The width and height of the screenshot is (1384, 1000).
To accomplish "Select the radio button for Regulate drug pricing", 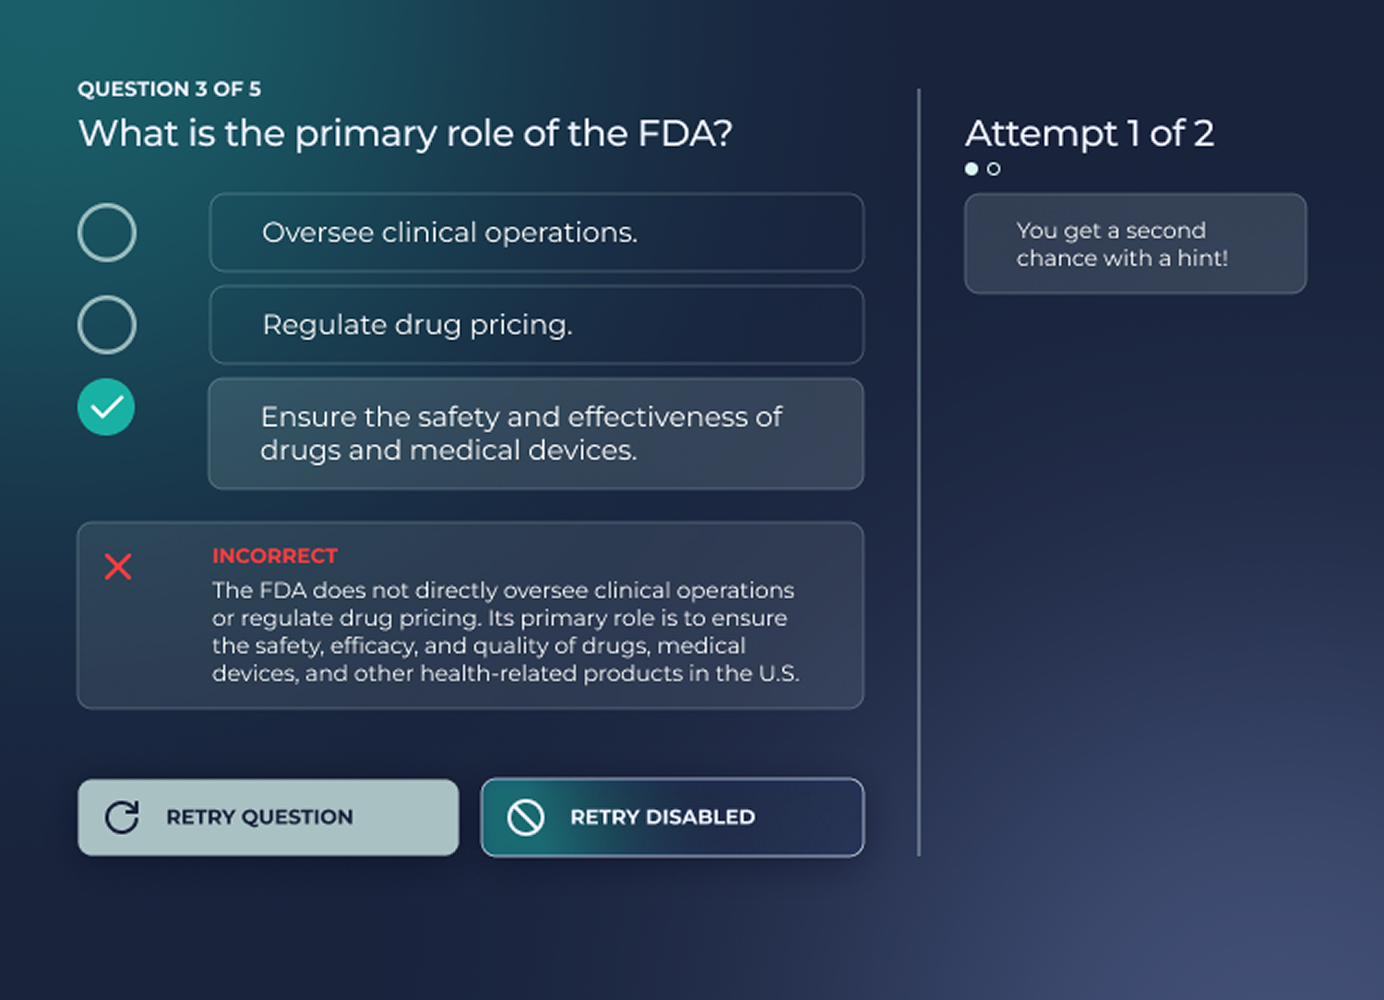I will point(107,325).
